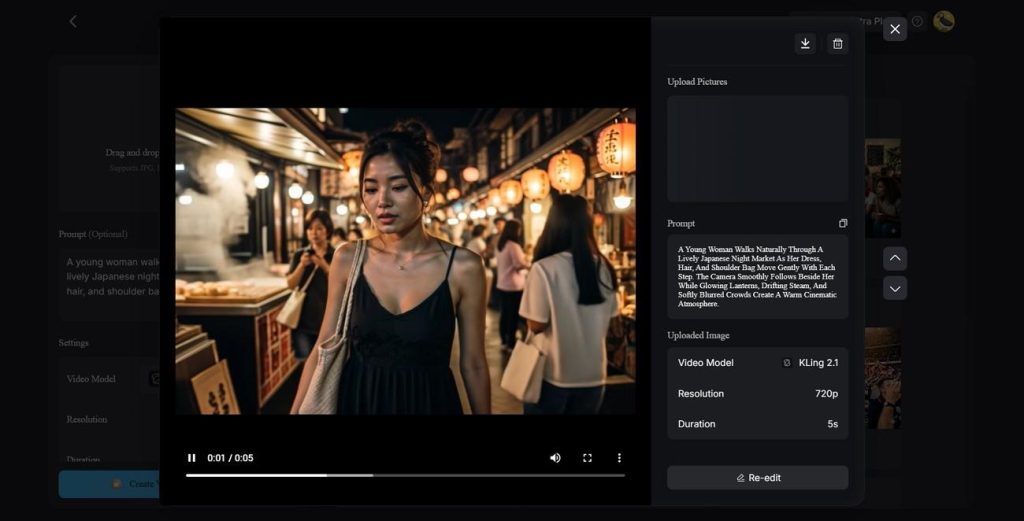The width and height of the screenshot is (1024, 521).
Task: Click the Upload Pictures preview area
Action: 758,148
